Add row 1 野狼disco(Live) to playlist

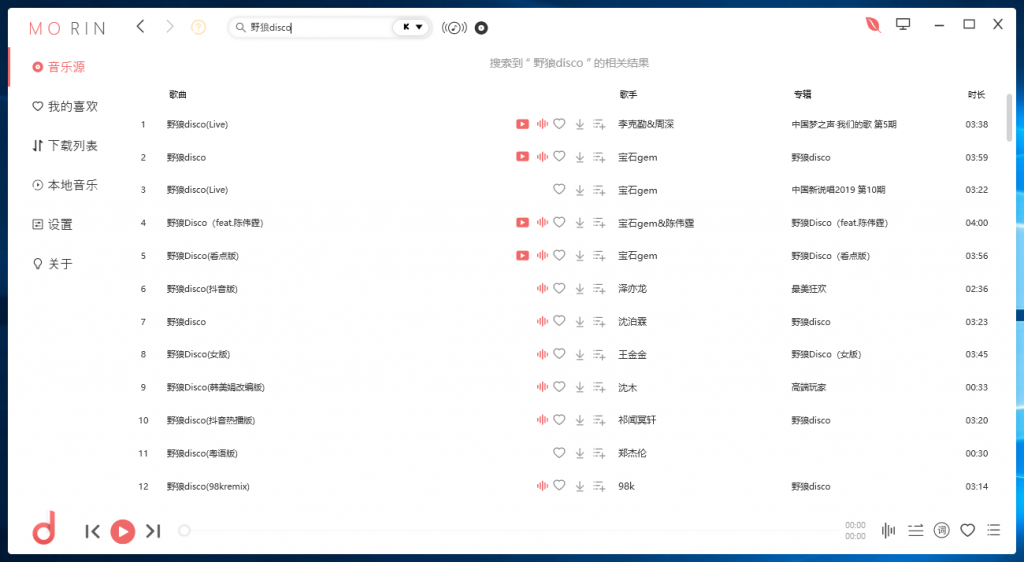(599, 124)
